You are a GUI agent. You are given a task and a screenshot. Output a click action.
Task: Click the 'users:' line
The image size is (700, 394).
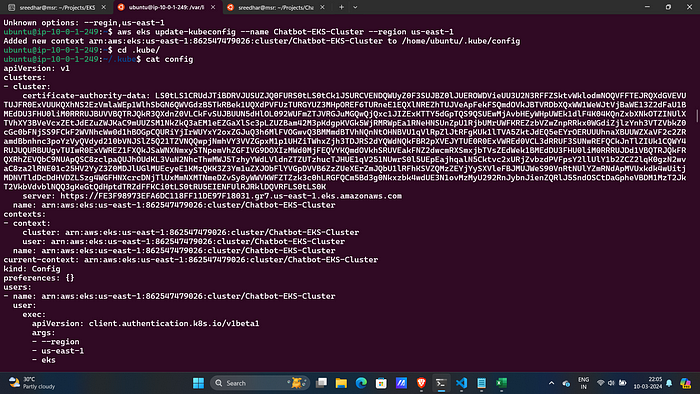[17, 287]
